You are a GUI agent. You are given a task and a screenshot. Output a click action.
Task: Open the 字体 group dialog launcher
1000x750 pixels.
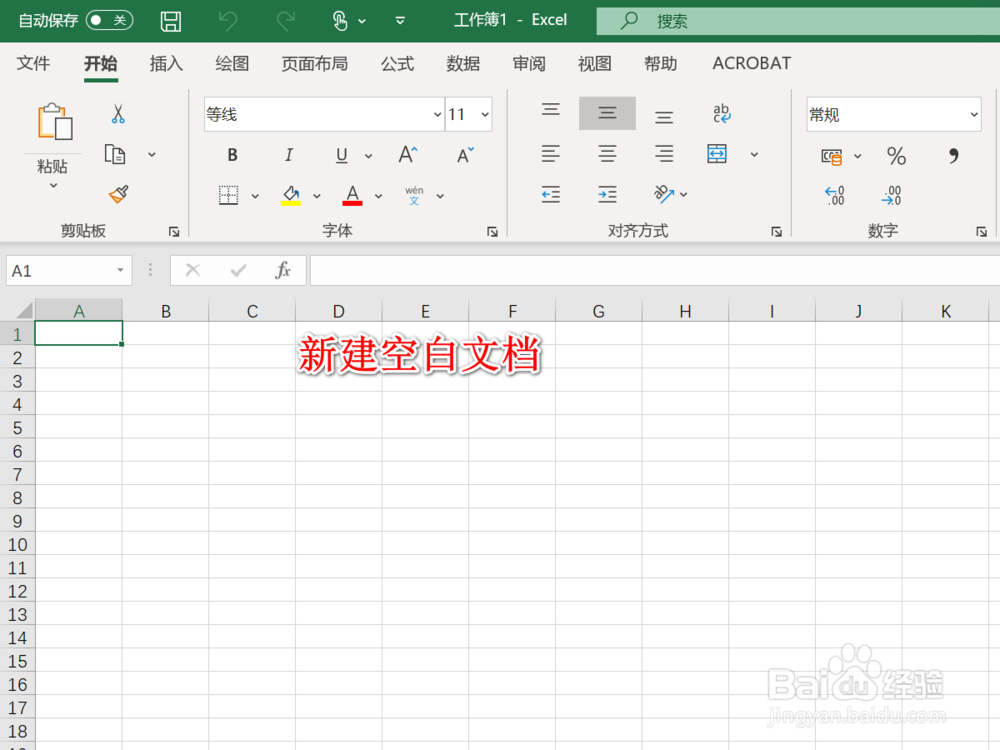491,231
